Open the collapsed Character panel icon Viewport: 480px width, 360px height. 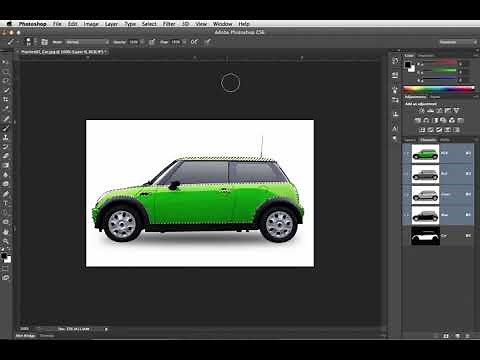point(395,128)
